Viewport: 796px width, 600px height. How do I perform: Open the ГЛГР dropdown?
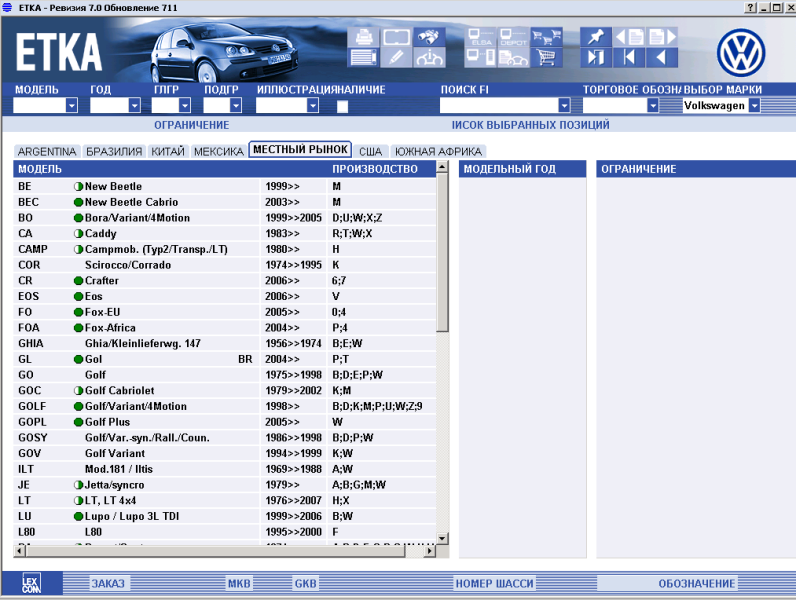(x=185, y=106)
